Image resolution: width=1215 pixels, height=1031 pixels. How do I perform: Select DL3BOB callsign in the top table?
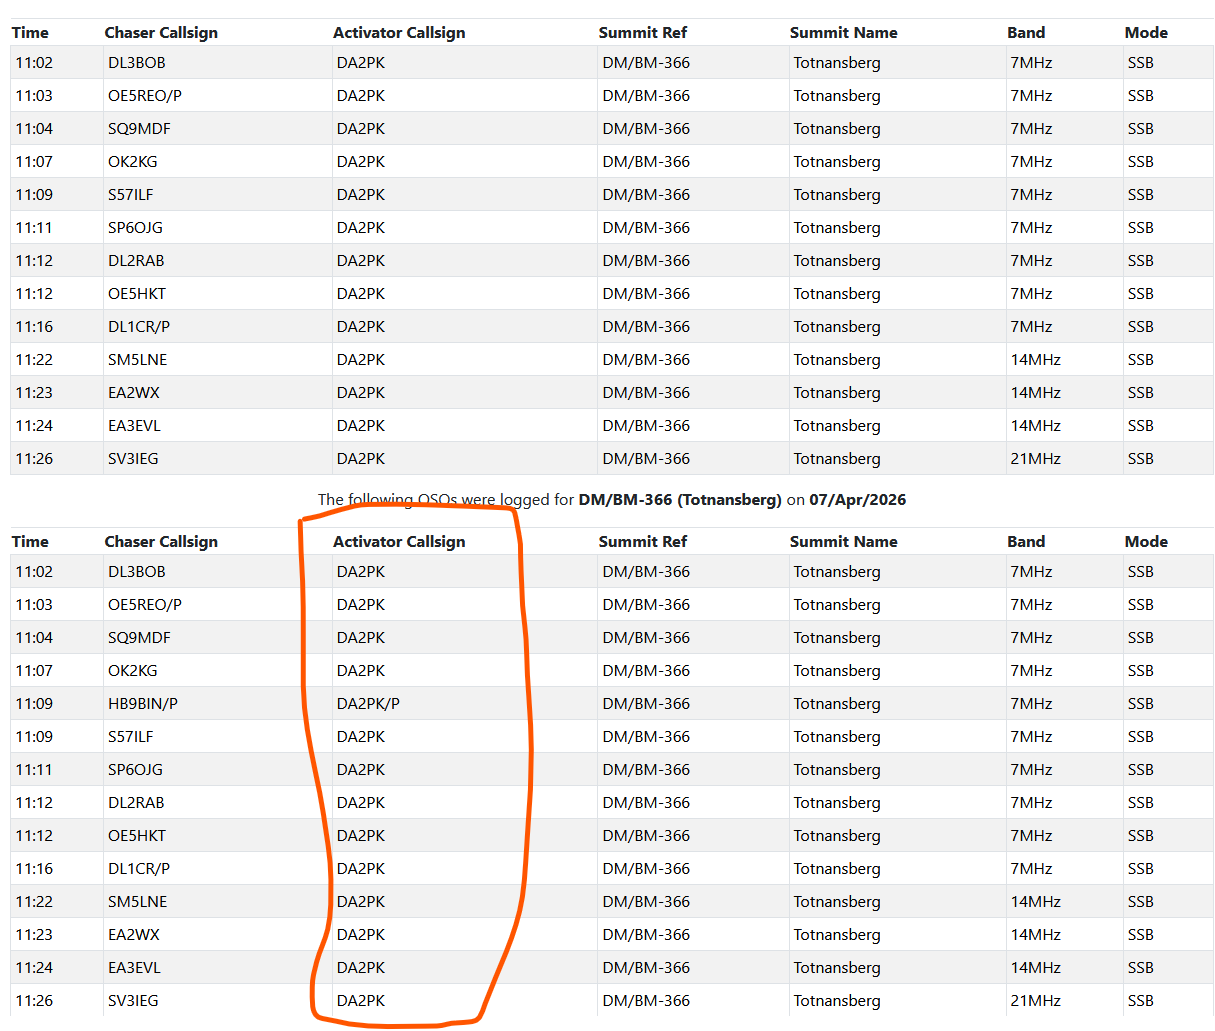pyautogui.click(x=137, y=62)
